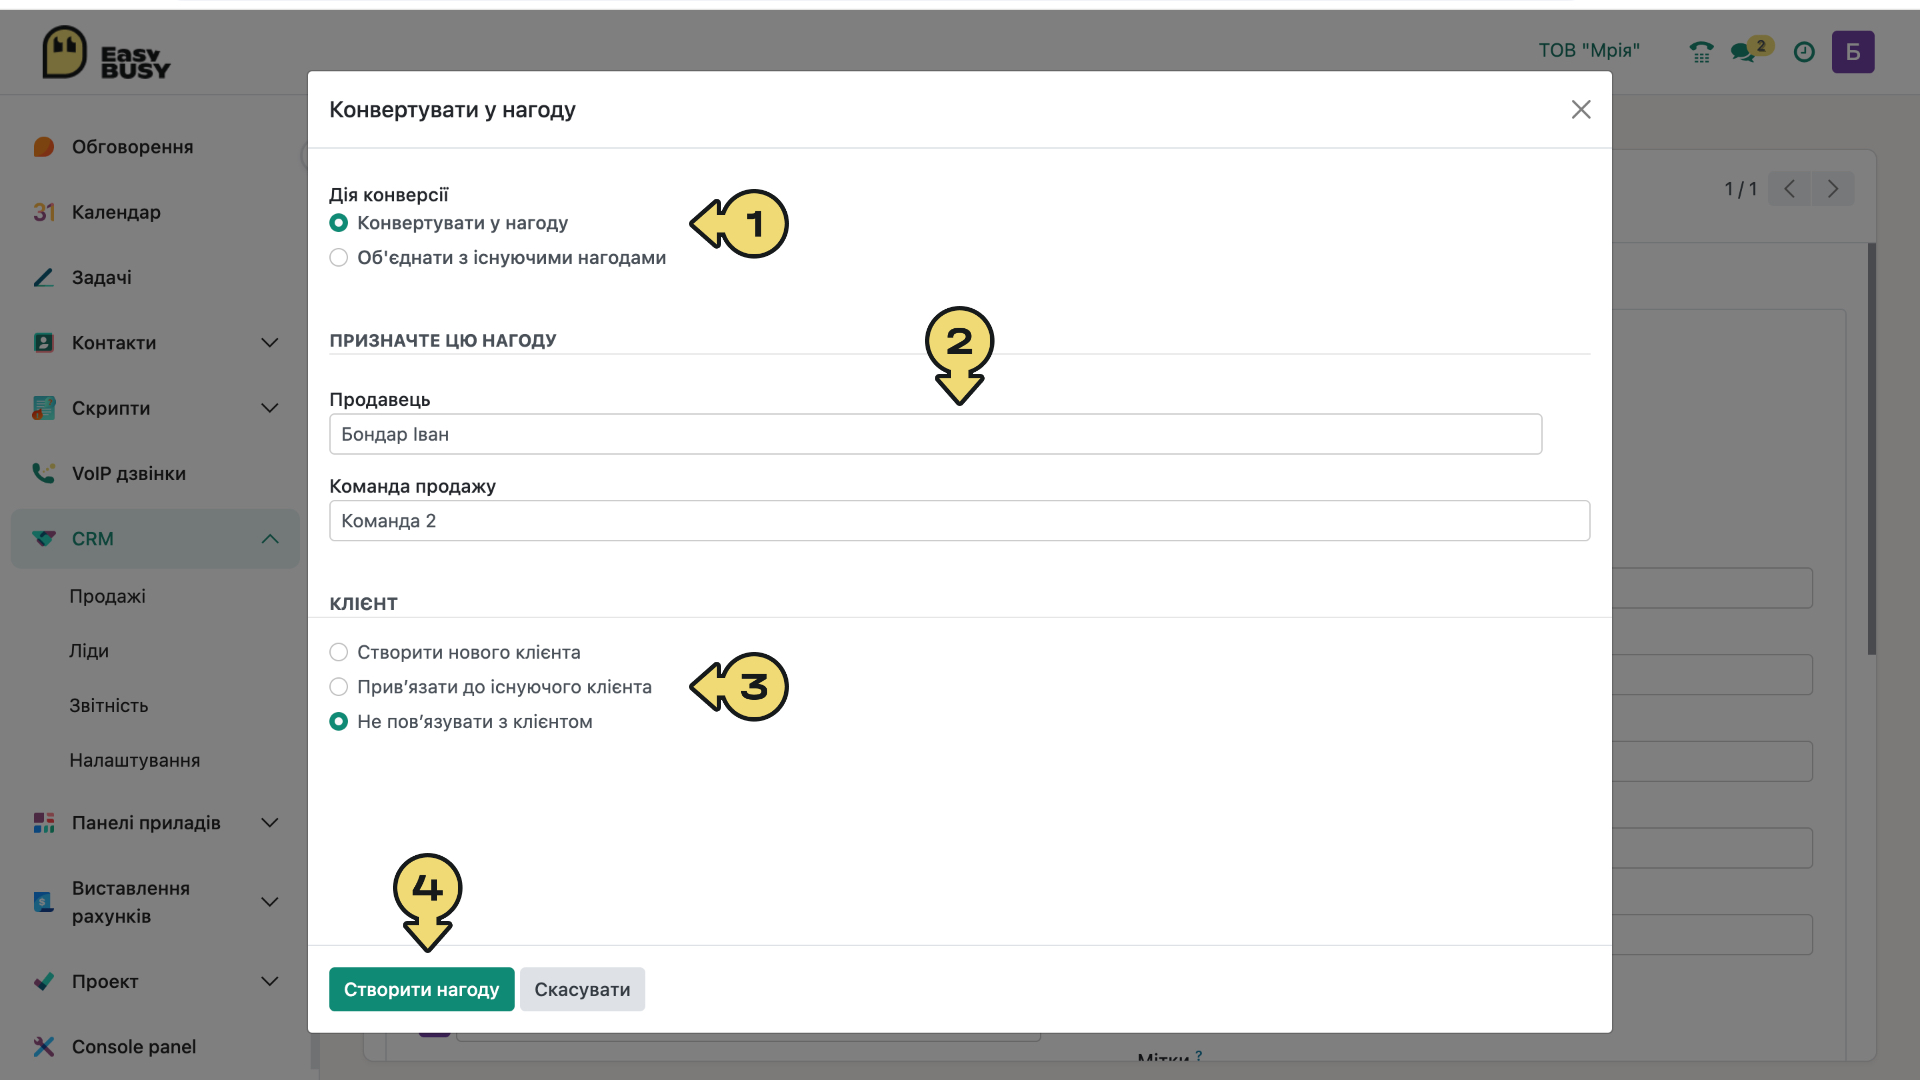Click the Календар sidebar icon
Screen dimensions: 1920x1080
tap(43, 212)
